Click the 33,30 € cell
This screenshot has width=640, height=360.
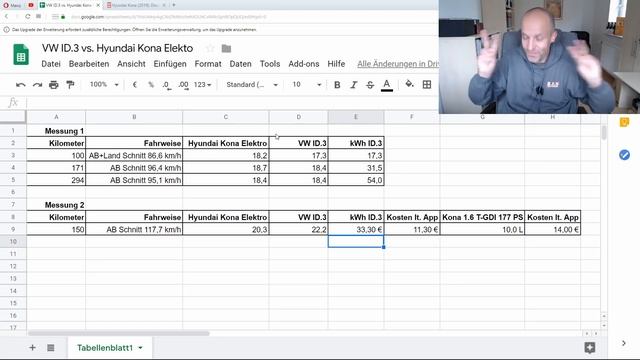[356, 229]
